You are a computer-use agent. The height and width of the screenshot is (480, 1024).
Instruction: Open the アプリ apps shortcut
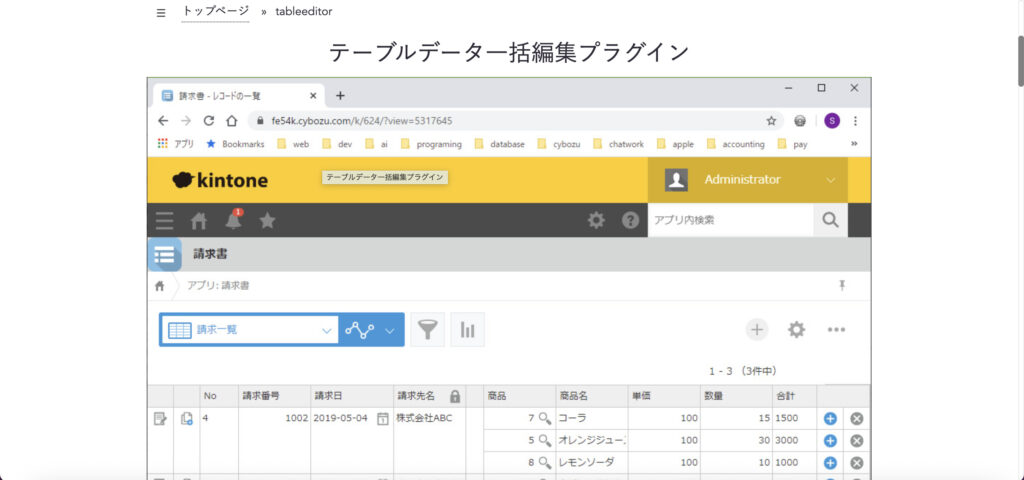(176, 144)
